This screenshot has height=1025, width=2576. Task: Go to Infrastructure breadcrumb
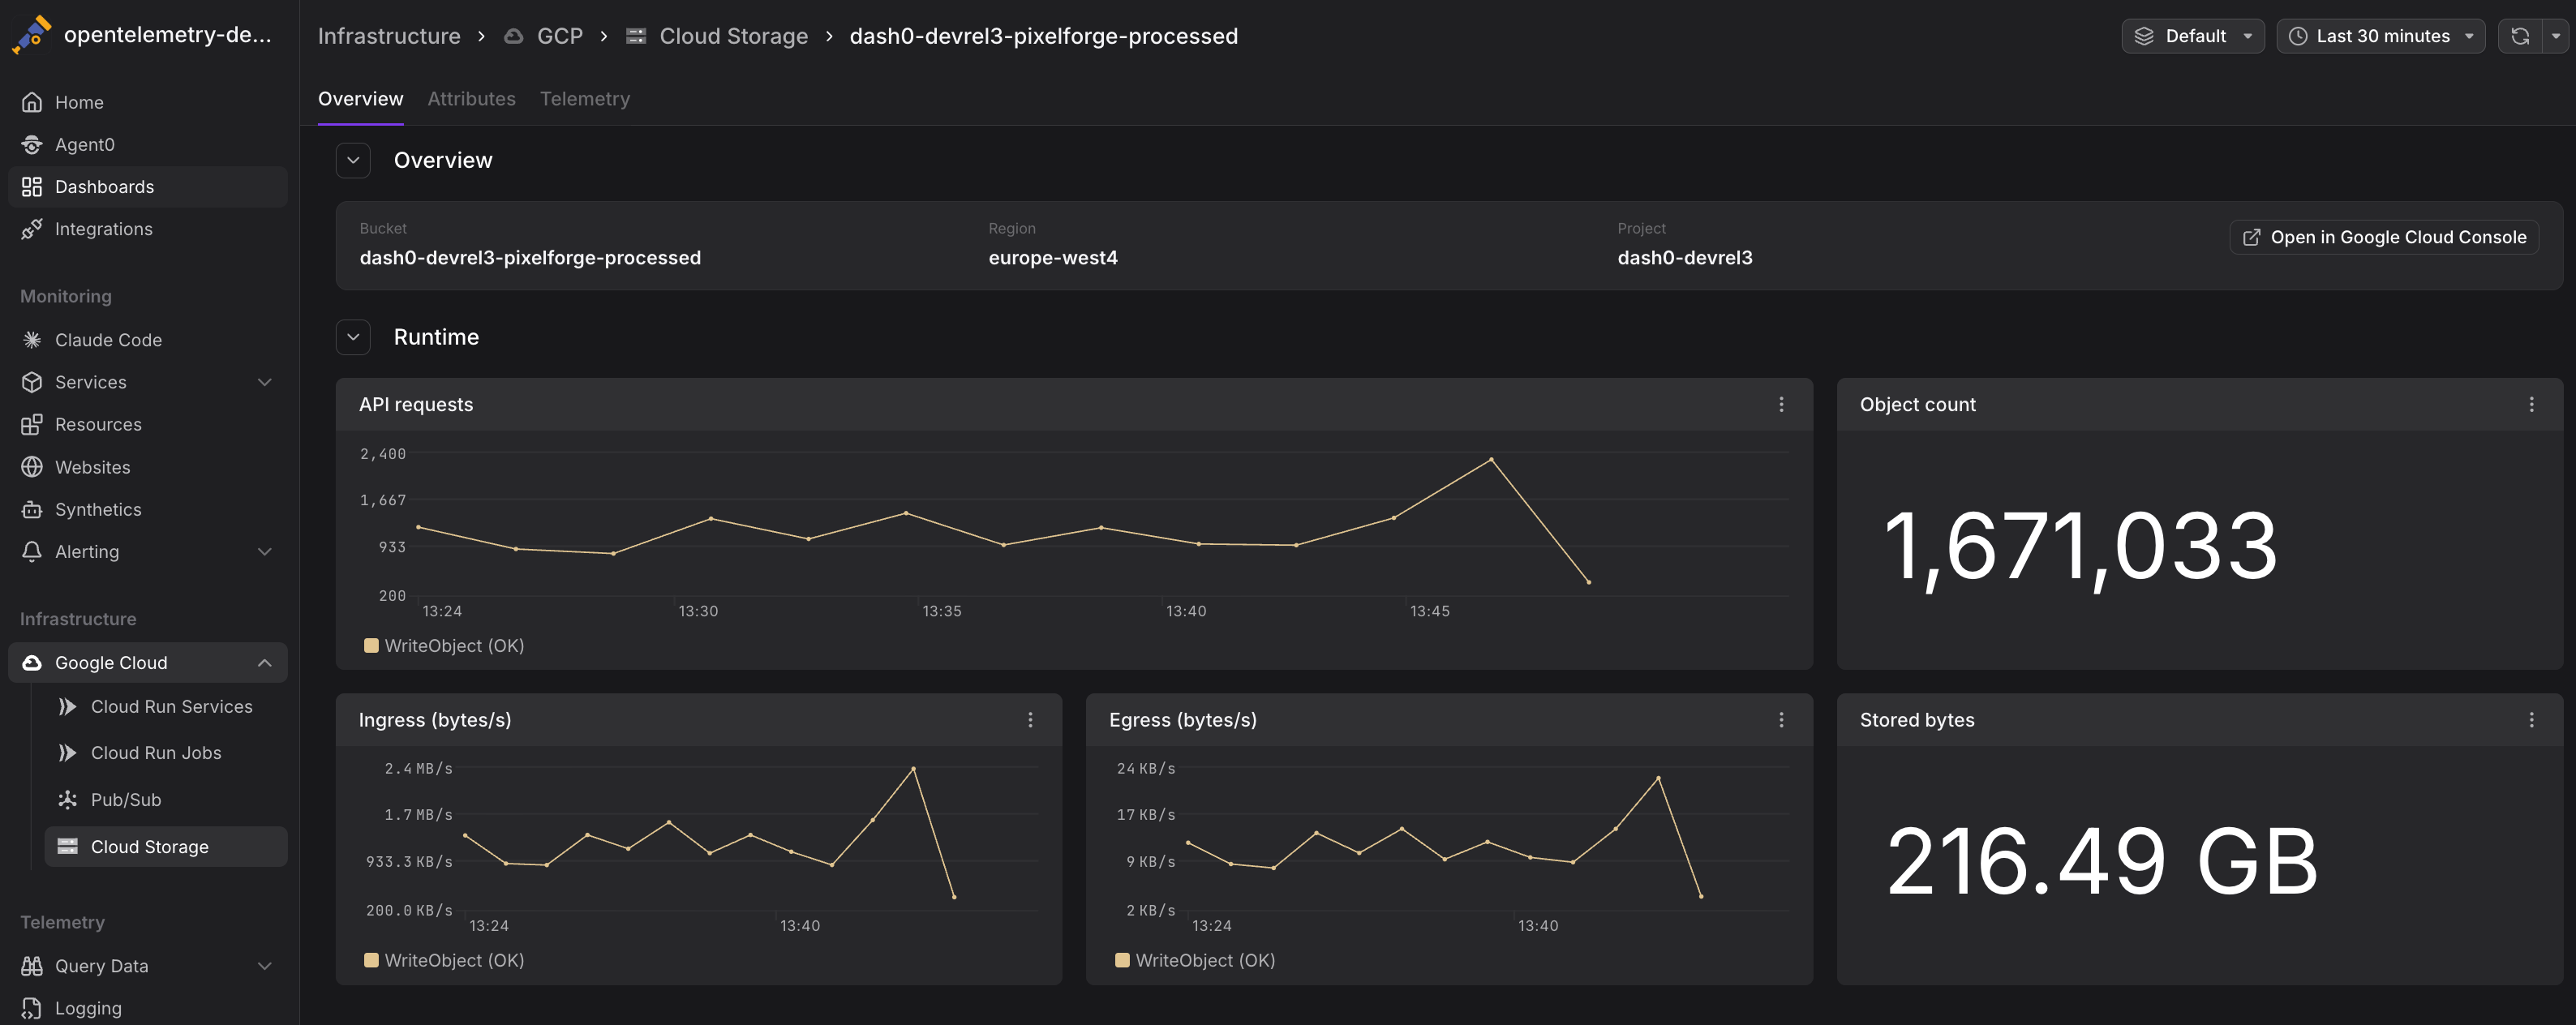[389, 36]
